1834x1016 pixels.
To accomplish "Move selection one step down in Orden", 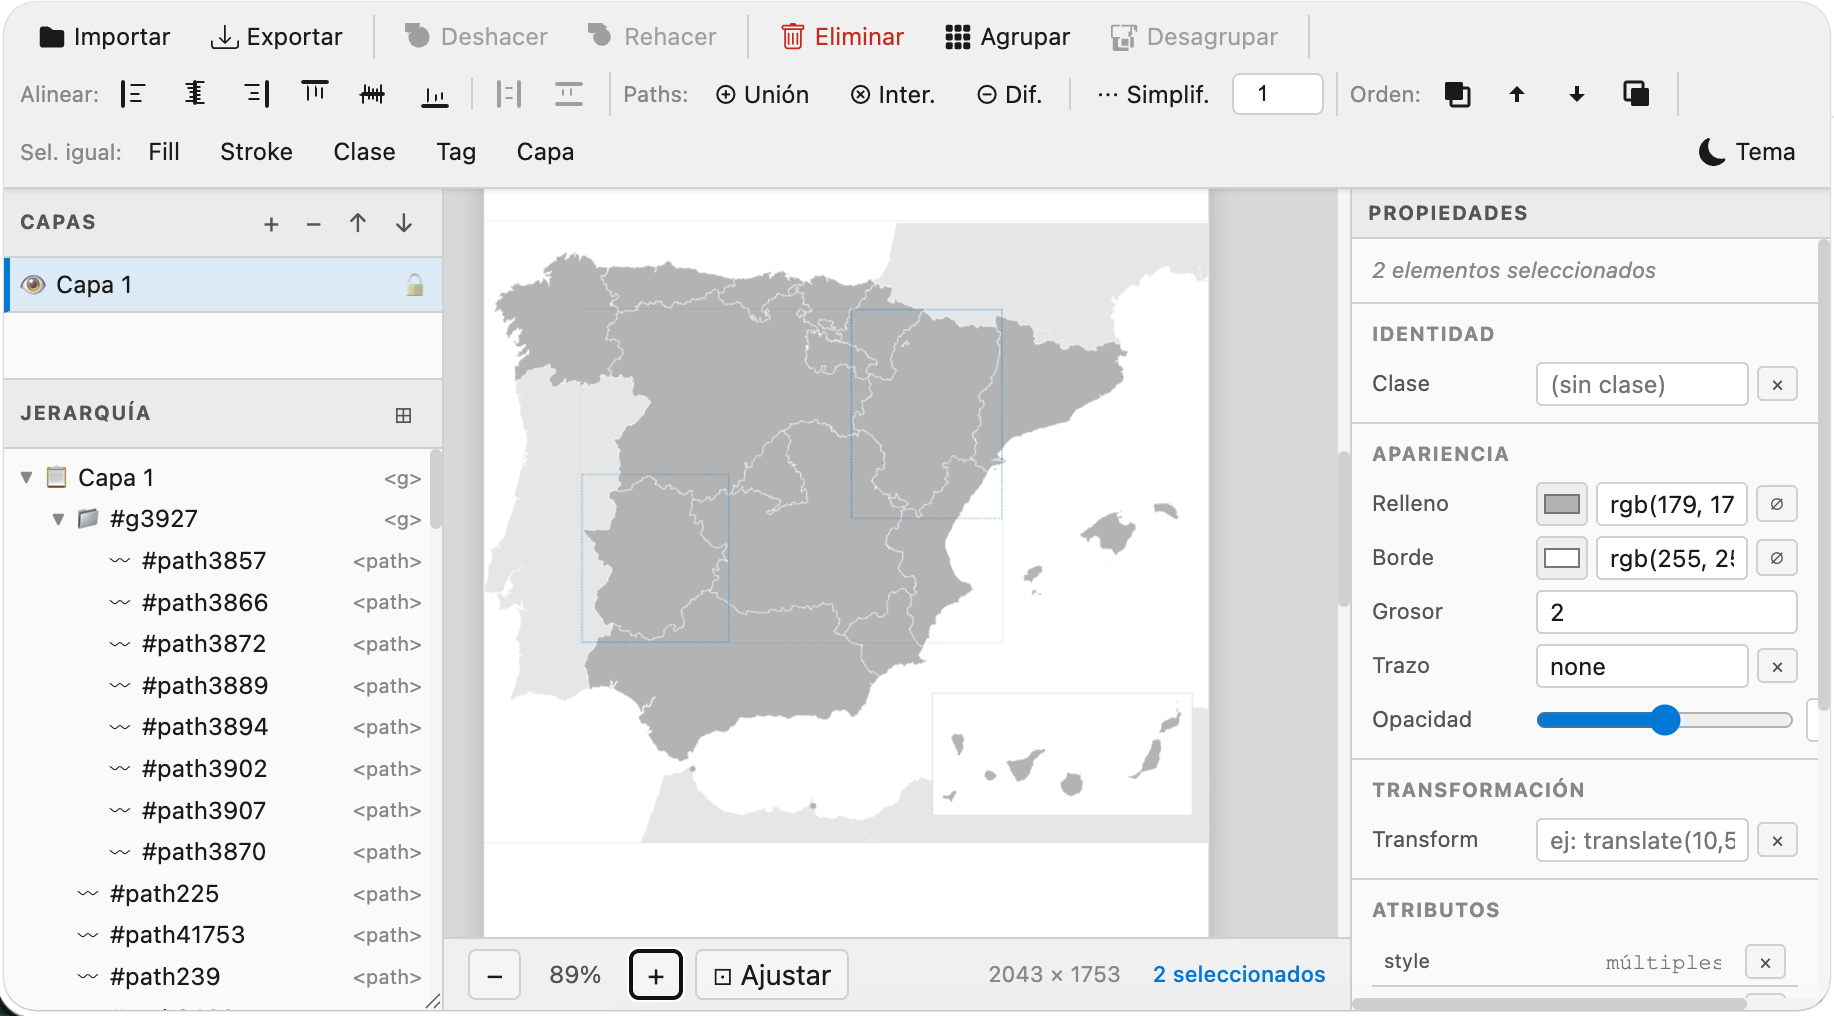I will click(1577, 94).
